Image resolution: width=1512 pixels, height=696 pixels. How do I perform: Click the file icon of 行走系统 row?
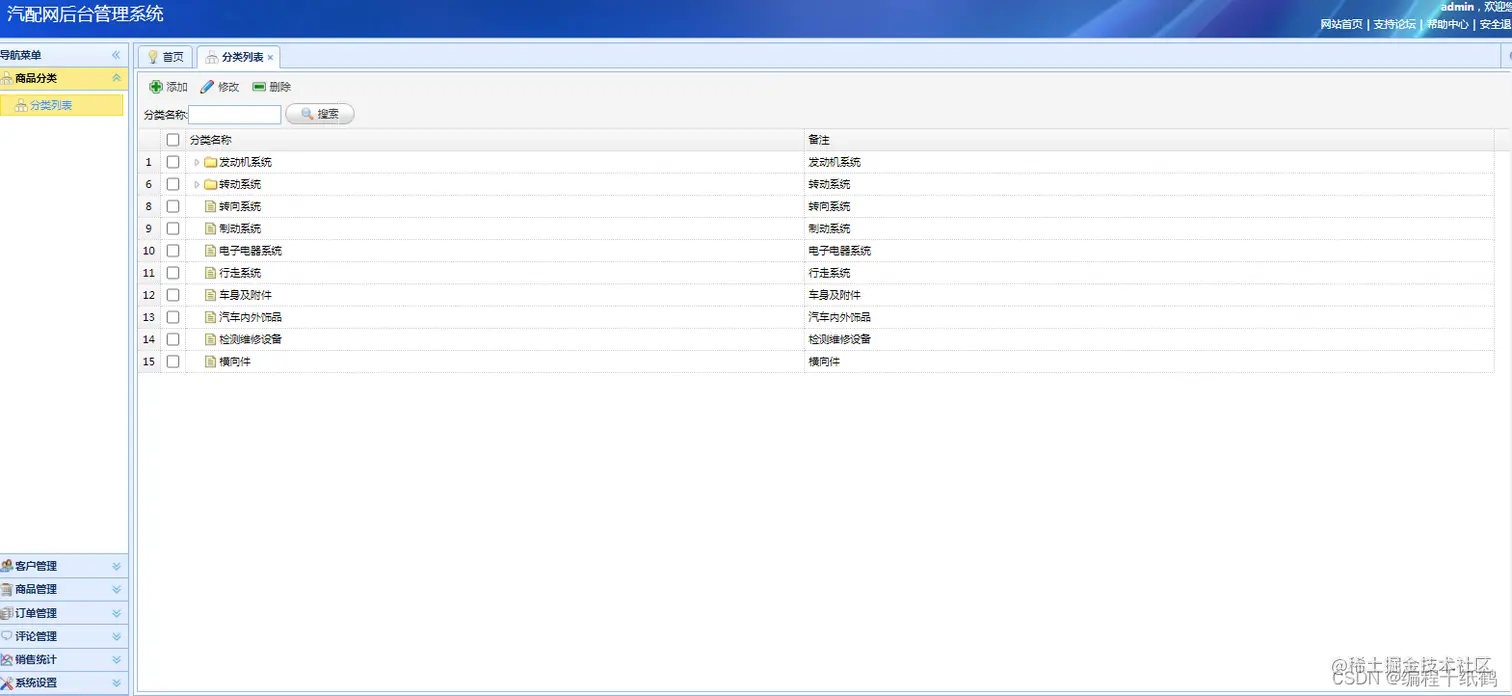click(x=210, y=272)
